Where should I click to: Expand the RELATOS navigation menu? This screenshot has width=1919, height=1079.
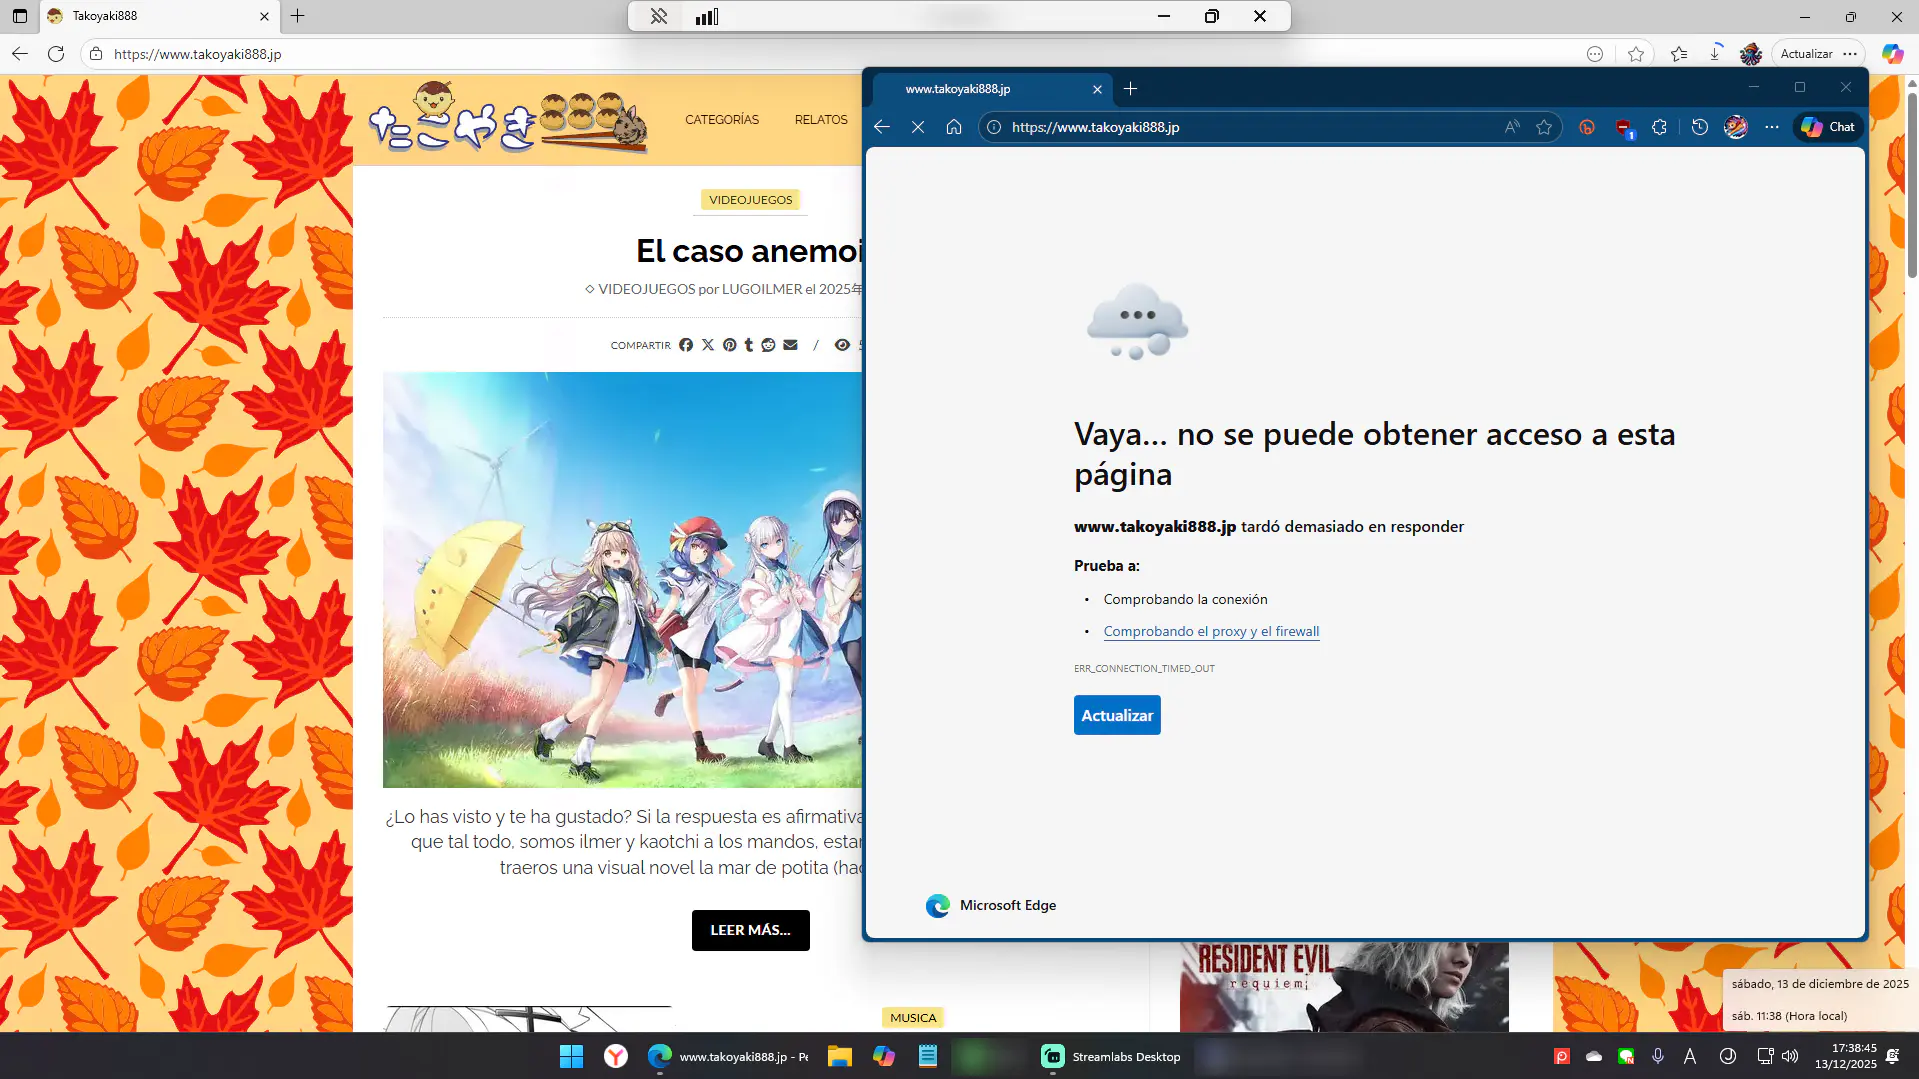coord(820,120)
